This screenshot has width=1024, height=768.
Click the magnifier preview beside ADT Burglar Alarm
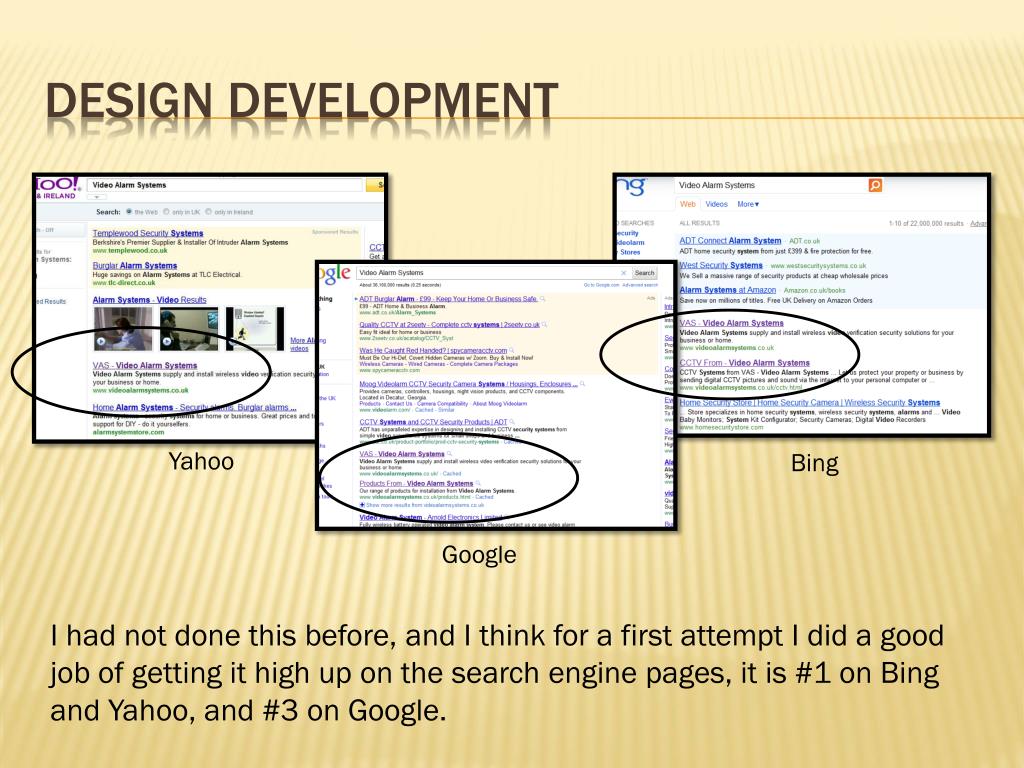(543, 299)
